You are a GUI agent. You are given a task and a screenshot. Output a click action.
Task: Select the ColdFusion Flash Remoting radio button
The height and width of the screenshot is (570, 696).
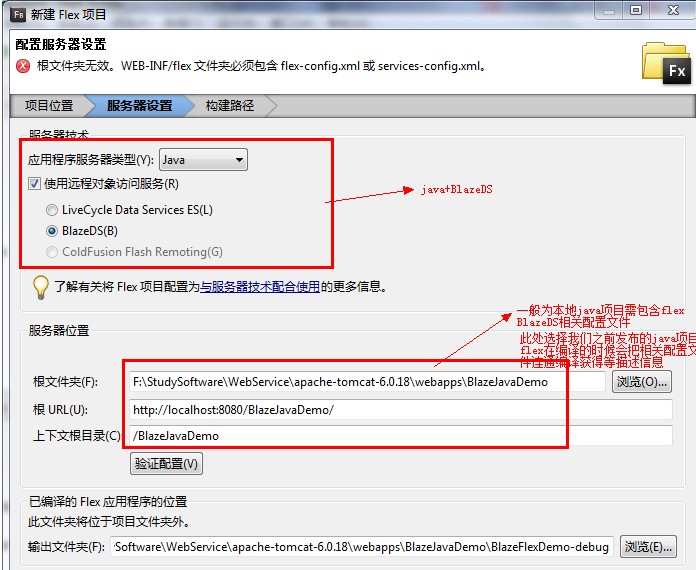[52, 252]
